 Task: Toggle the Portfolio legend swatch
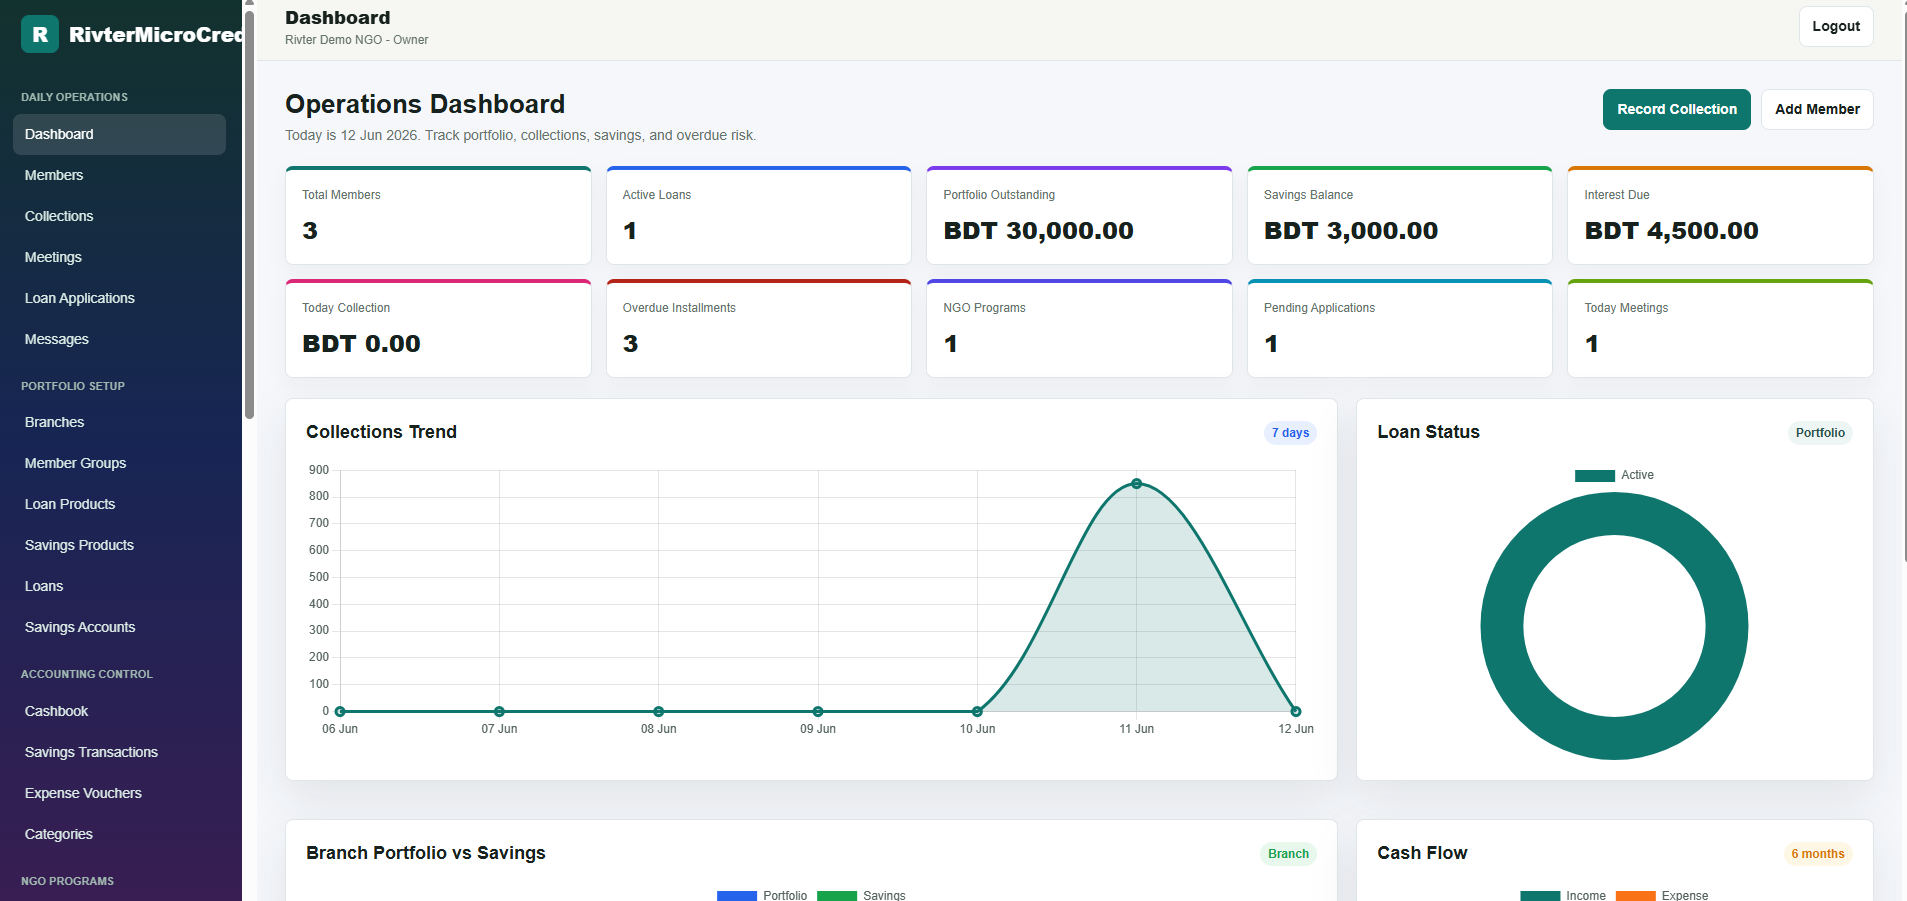click(x=737, y=895)
